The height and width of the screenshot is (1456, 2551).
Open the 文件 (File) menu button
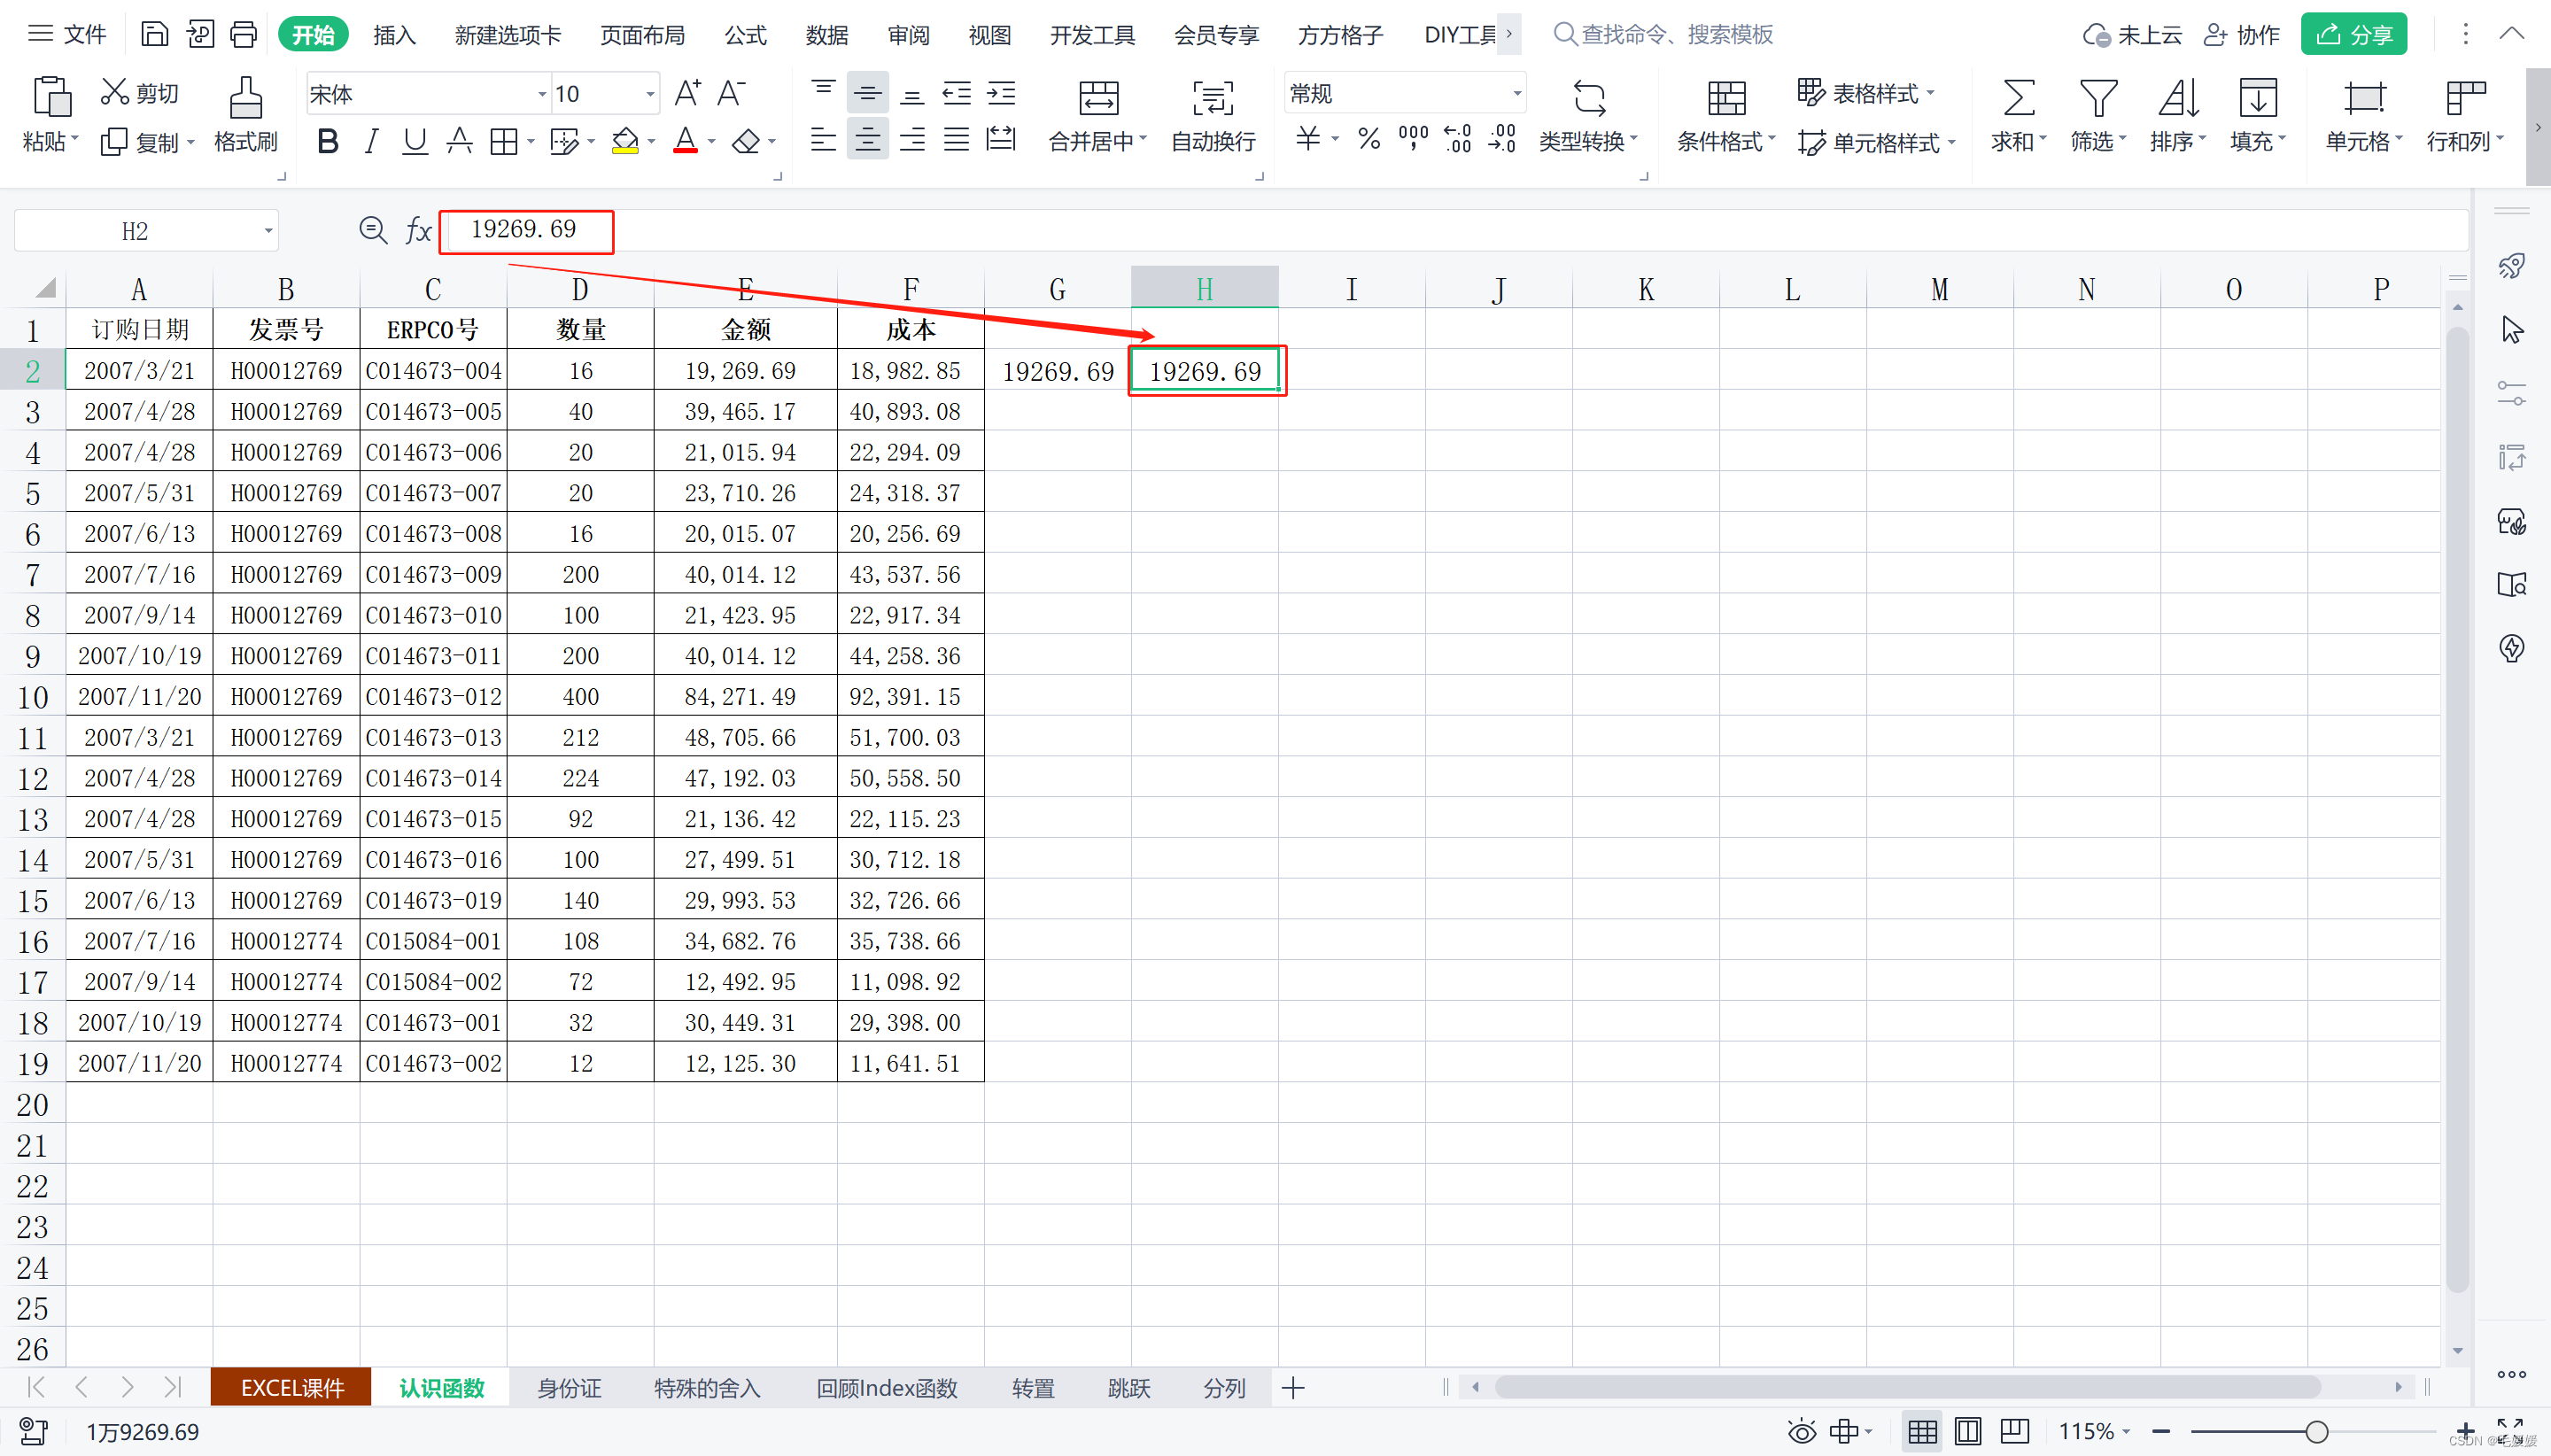coord(66,35)
